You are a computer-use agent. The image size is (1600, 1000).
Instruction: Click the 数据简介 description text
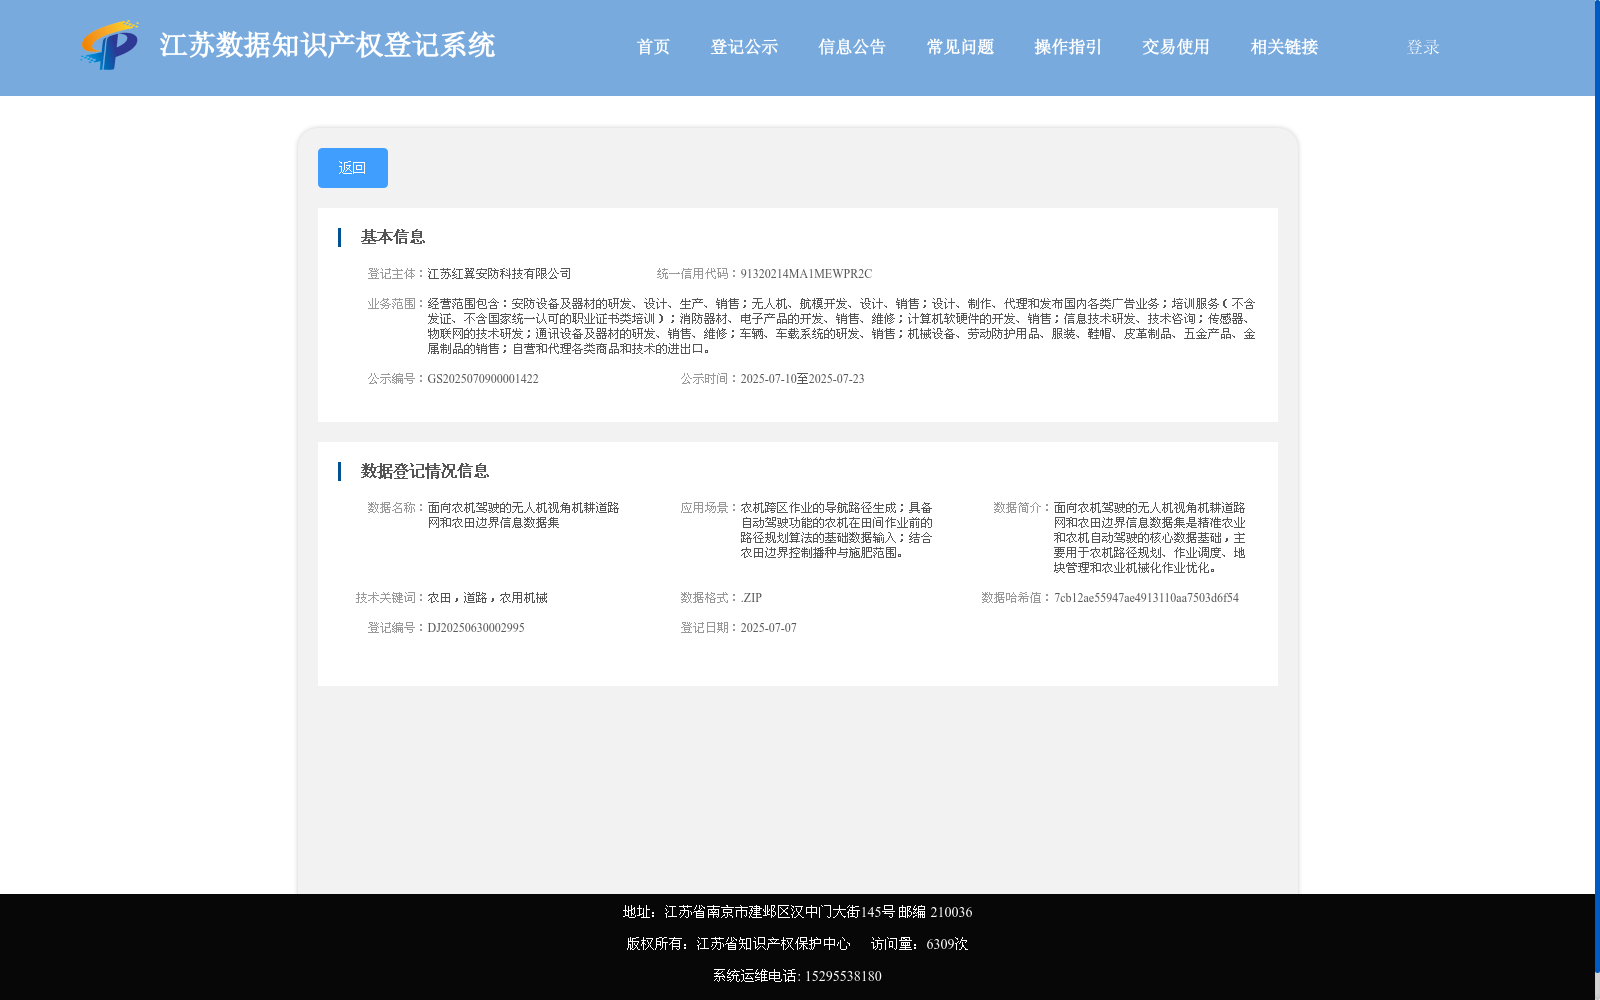pos(1149,538)
